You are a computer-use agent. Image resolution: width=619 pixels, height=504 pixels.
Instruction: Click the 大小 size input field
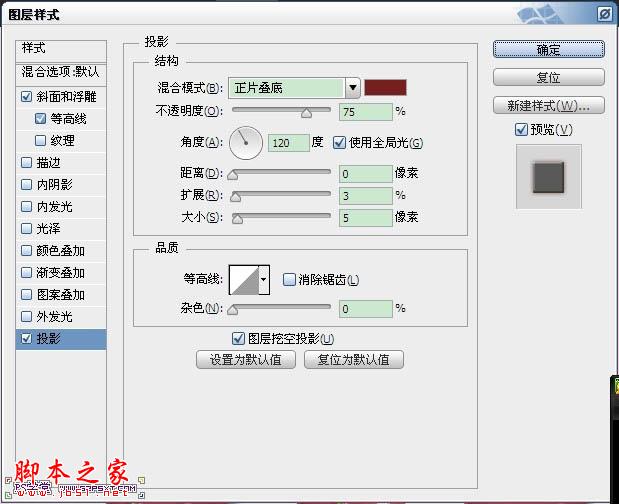coord(366,218)
